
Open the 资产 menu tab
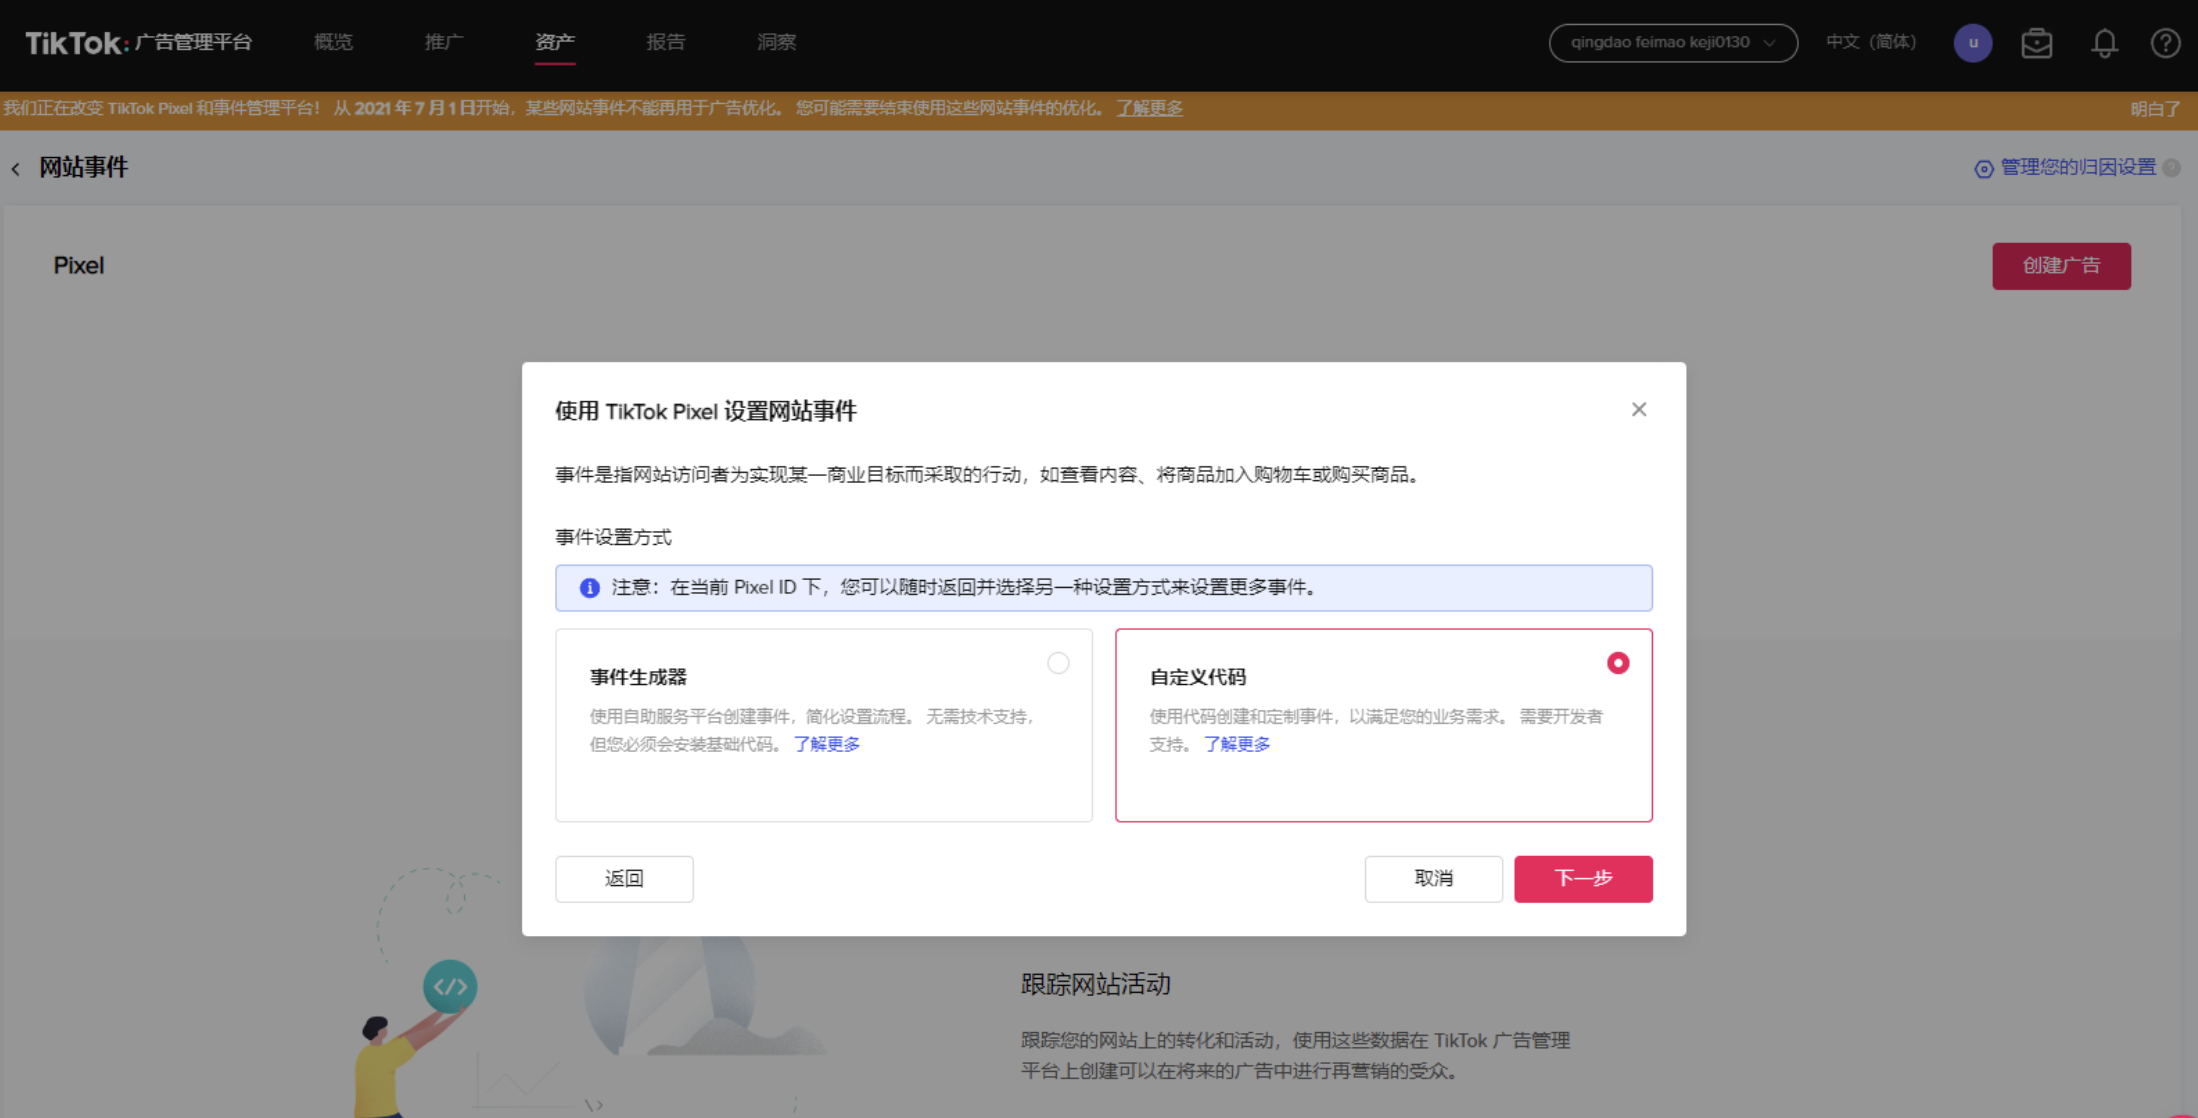(555, 42)
